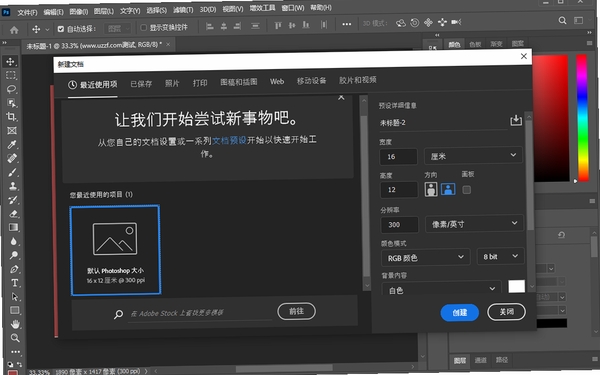Check the 画板 artboard checkbox
This screenshot has width=600, height=375.
tap(466, 189)
